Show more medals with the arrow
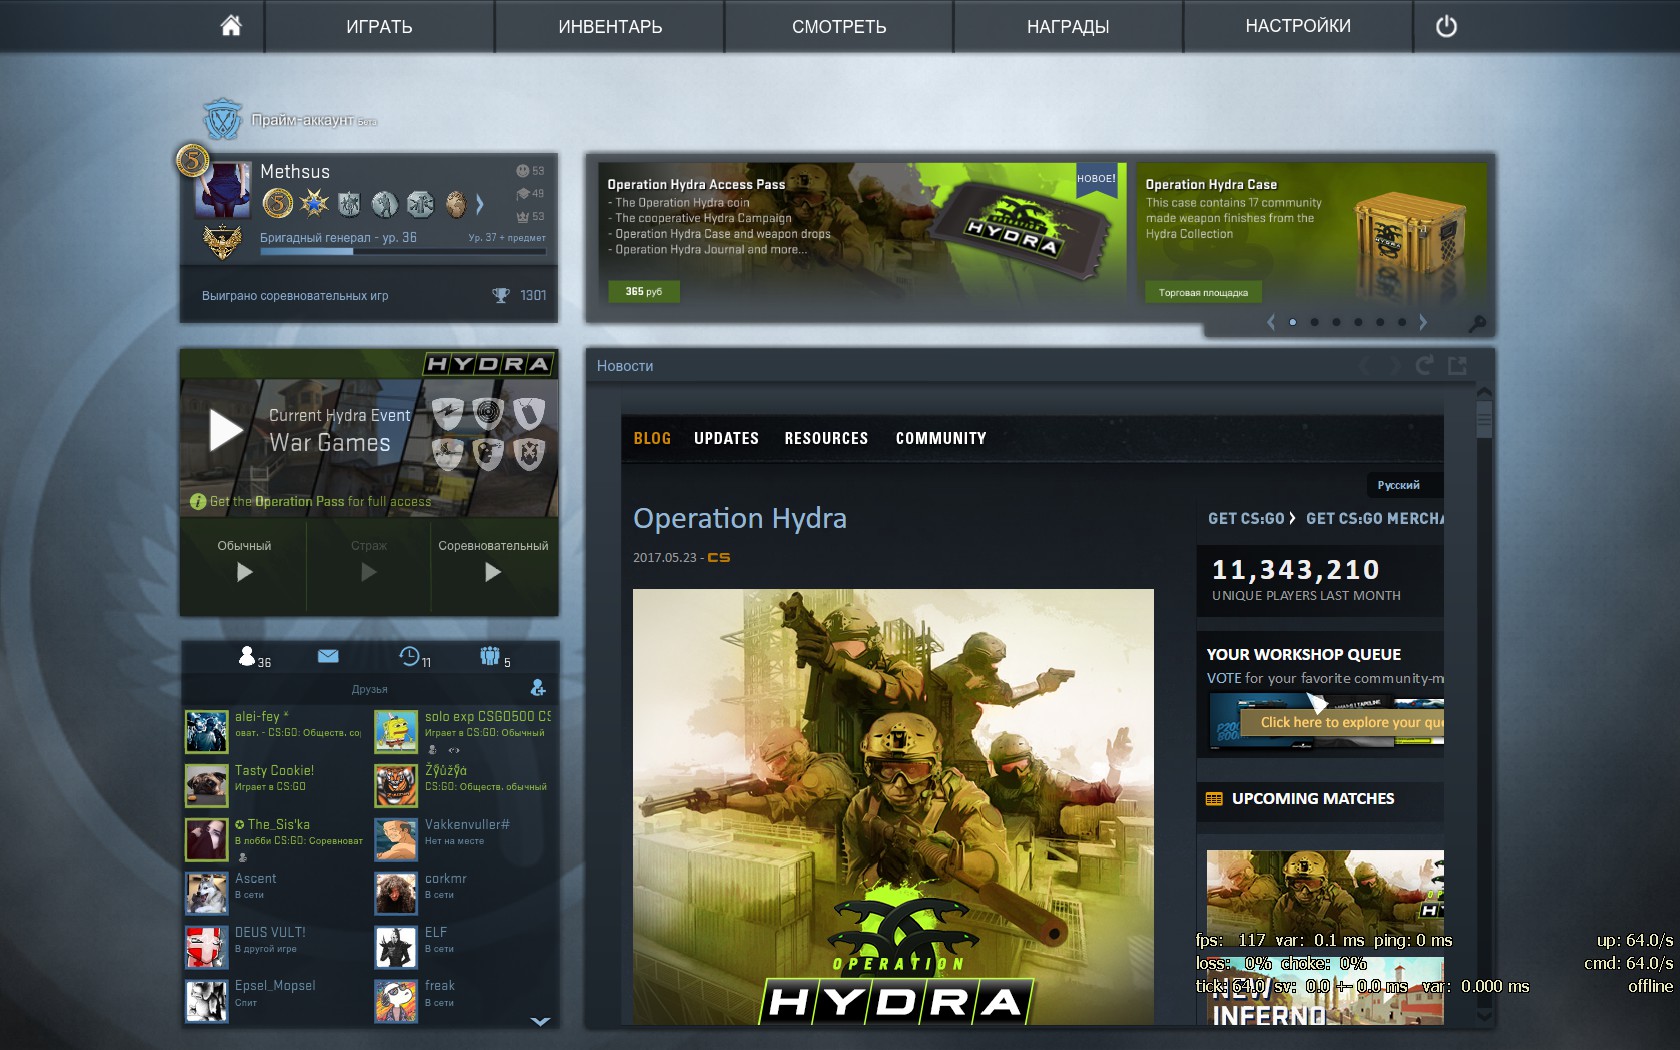This screenshot has width=1680, height=1050. click(480, 204)
